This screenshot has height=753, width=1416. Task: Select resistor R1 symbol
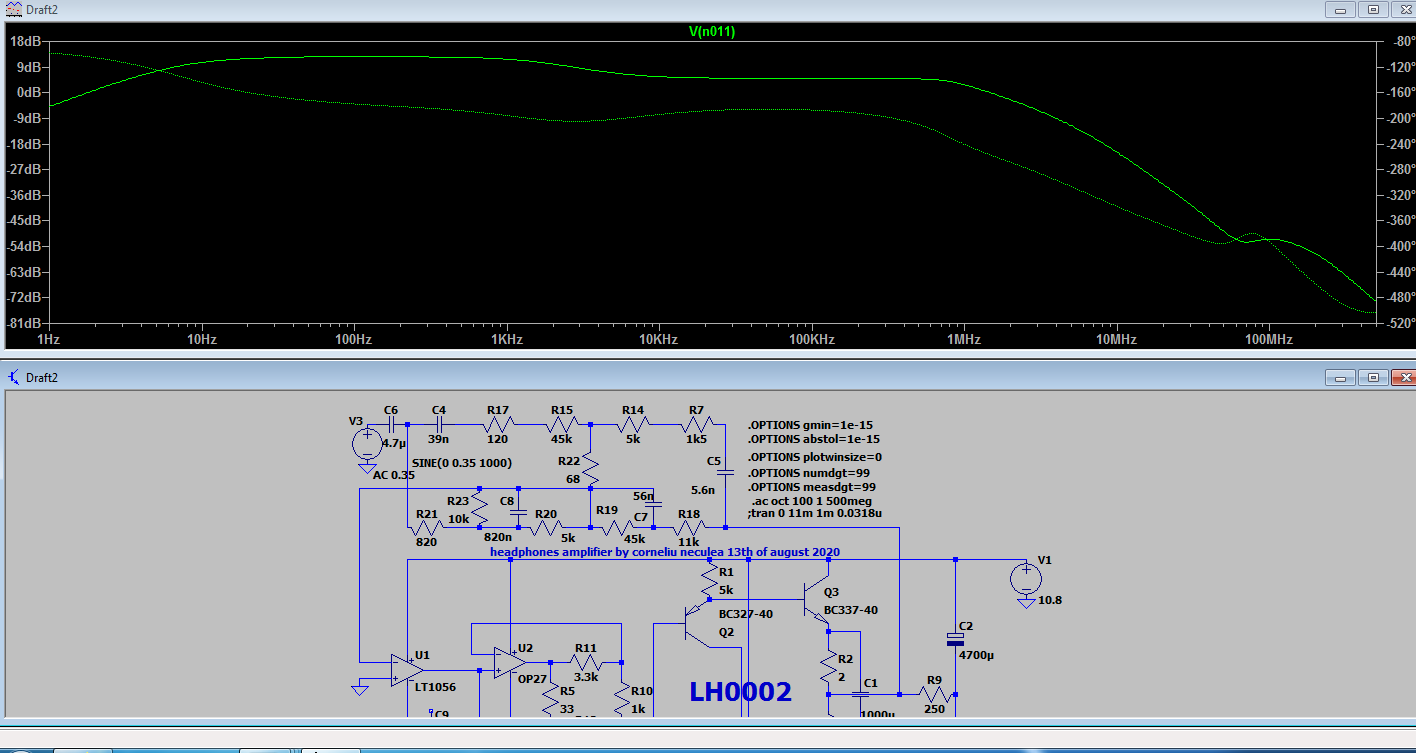pos(711,579)
